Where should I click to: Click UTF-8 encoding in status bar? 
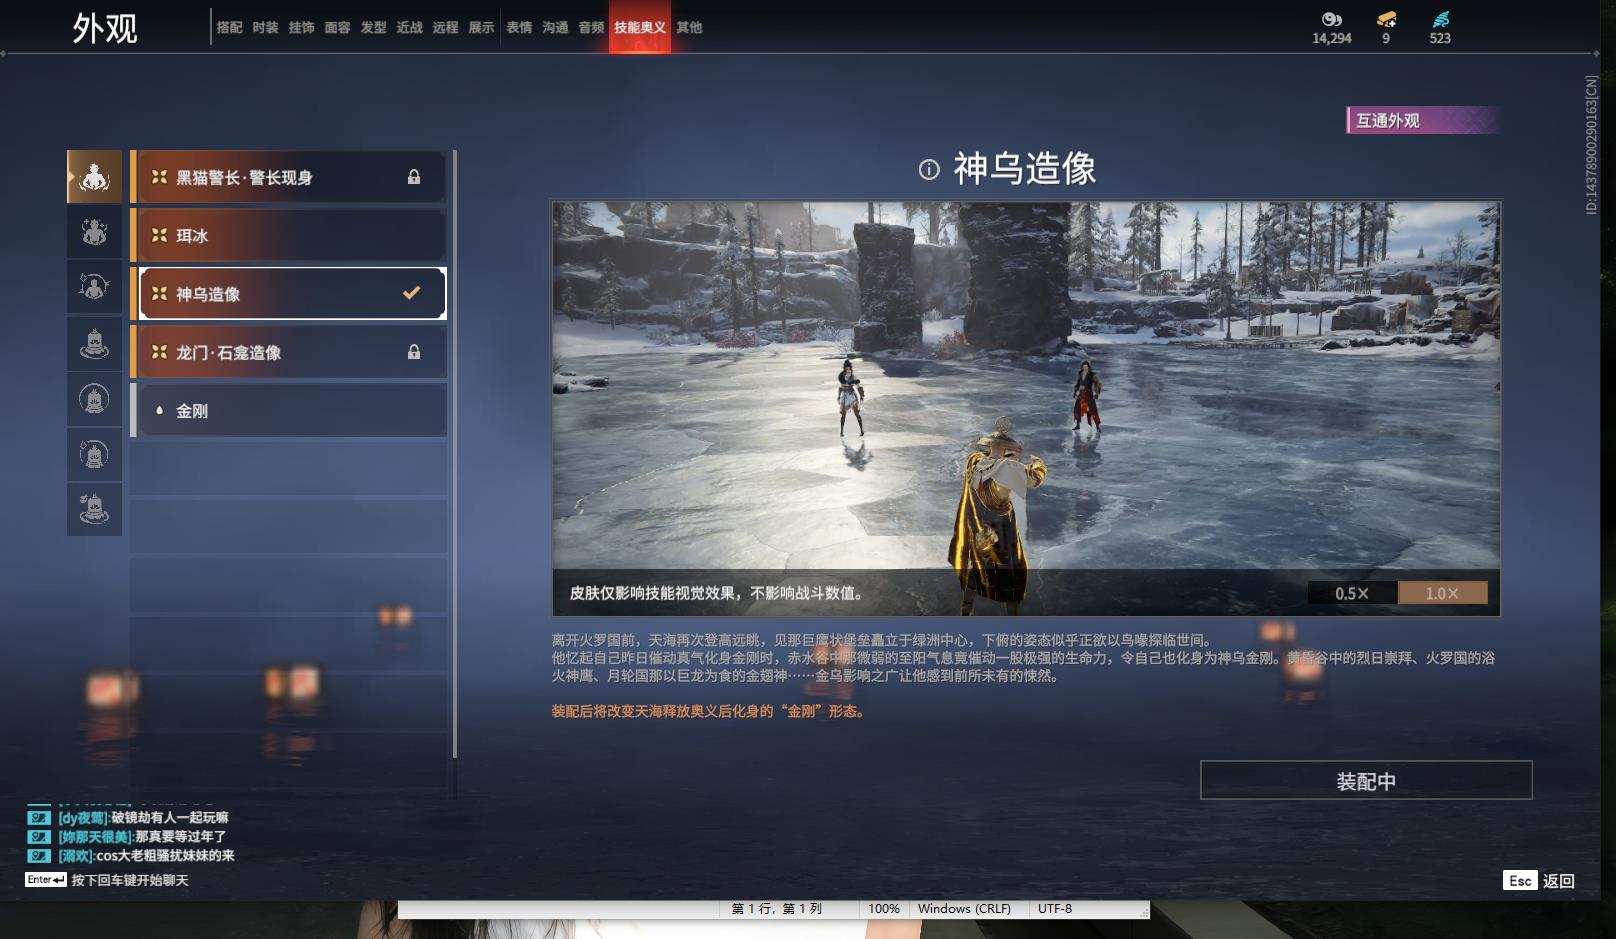1055,909
